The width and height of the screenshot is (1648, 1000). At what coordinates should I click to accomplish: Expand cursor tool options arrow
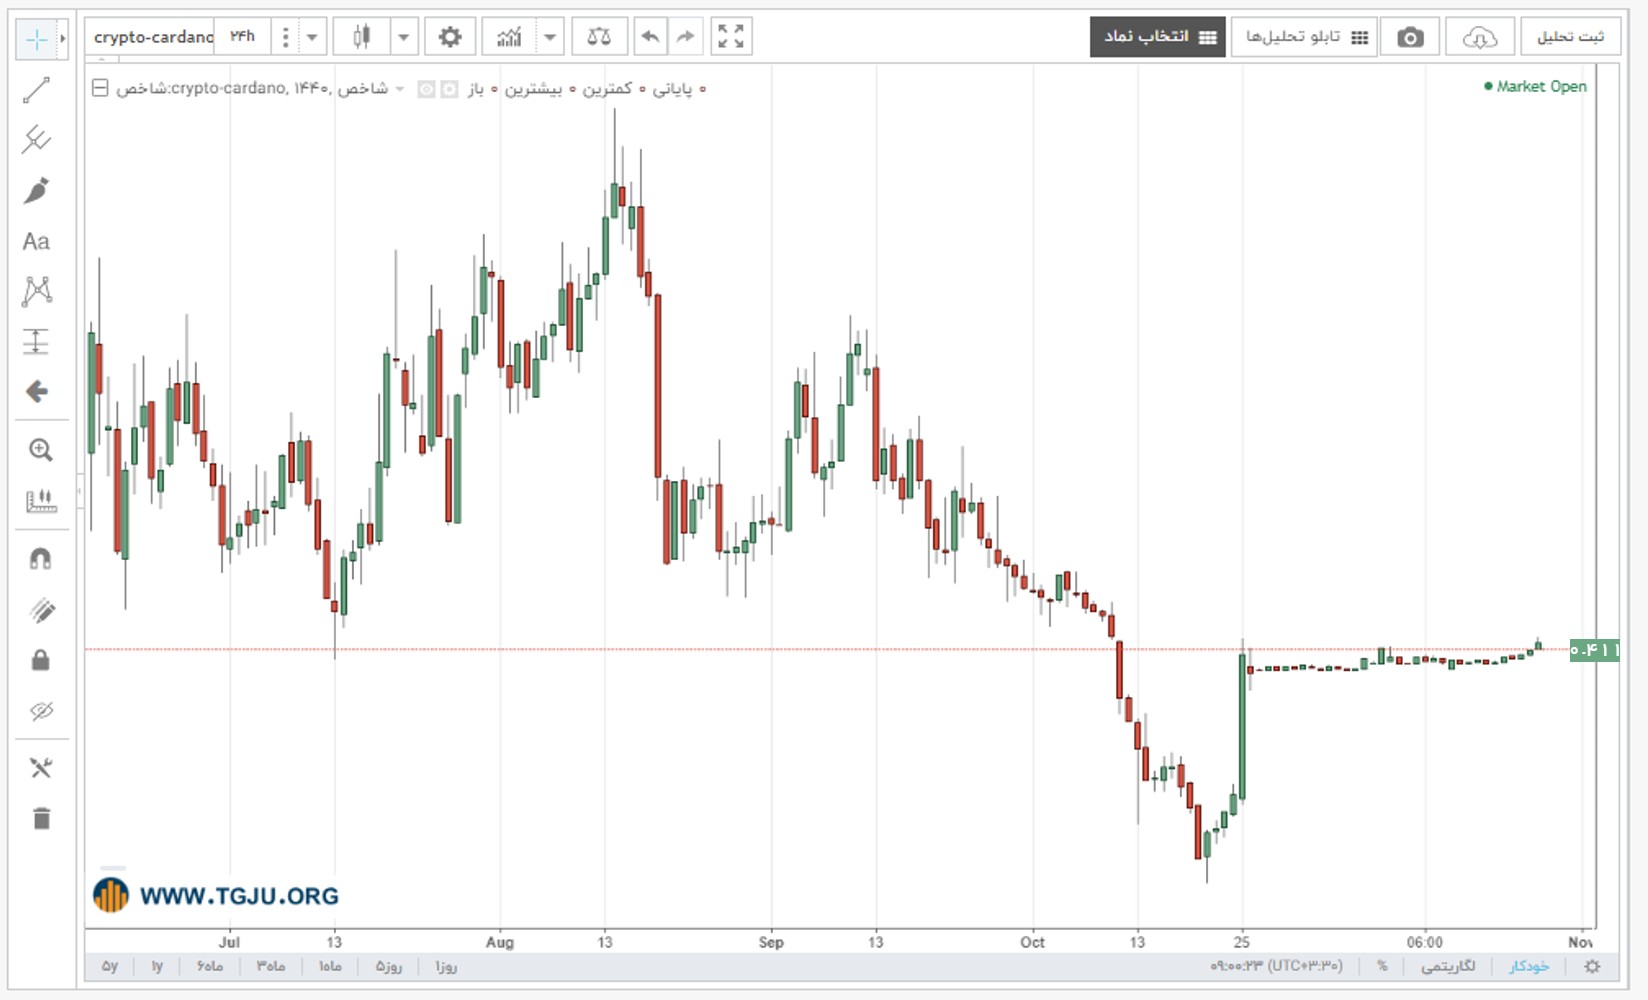(x=62, y=39)
